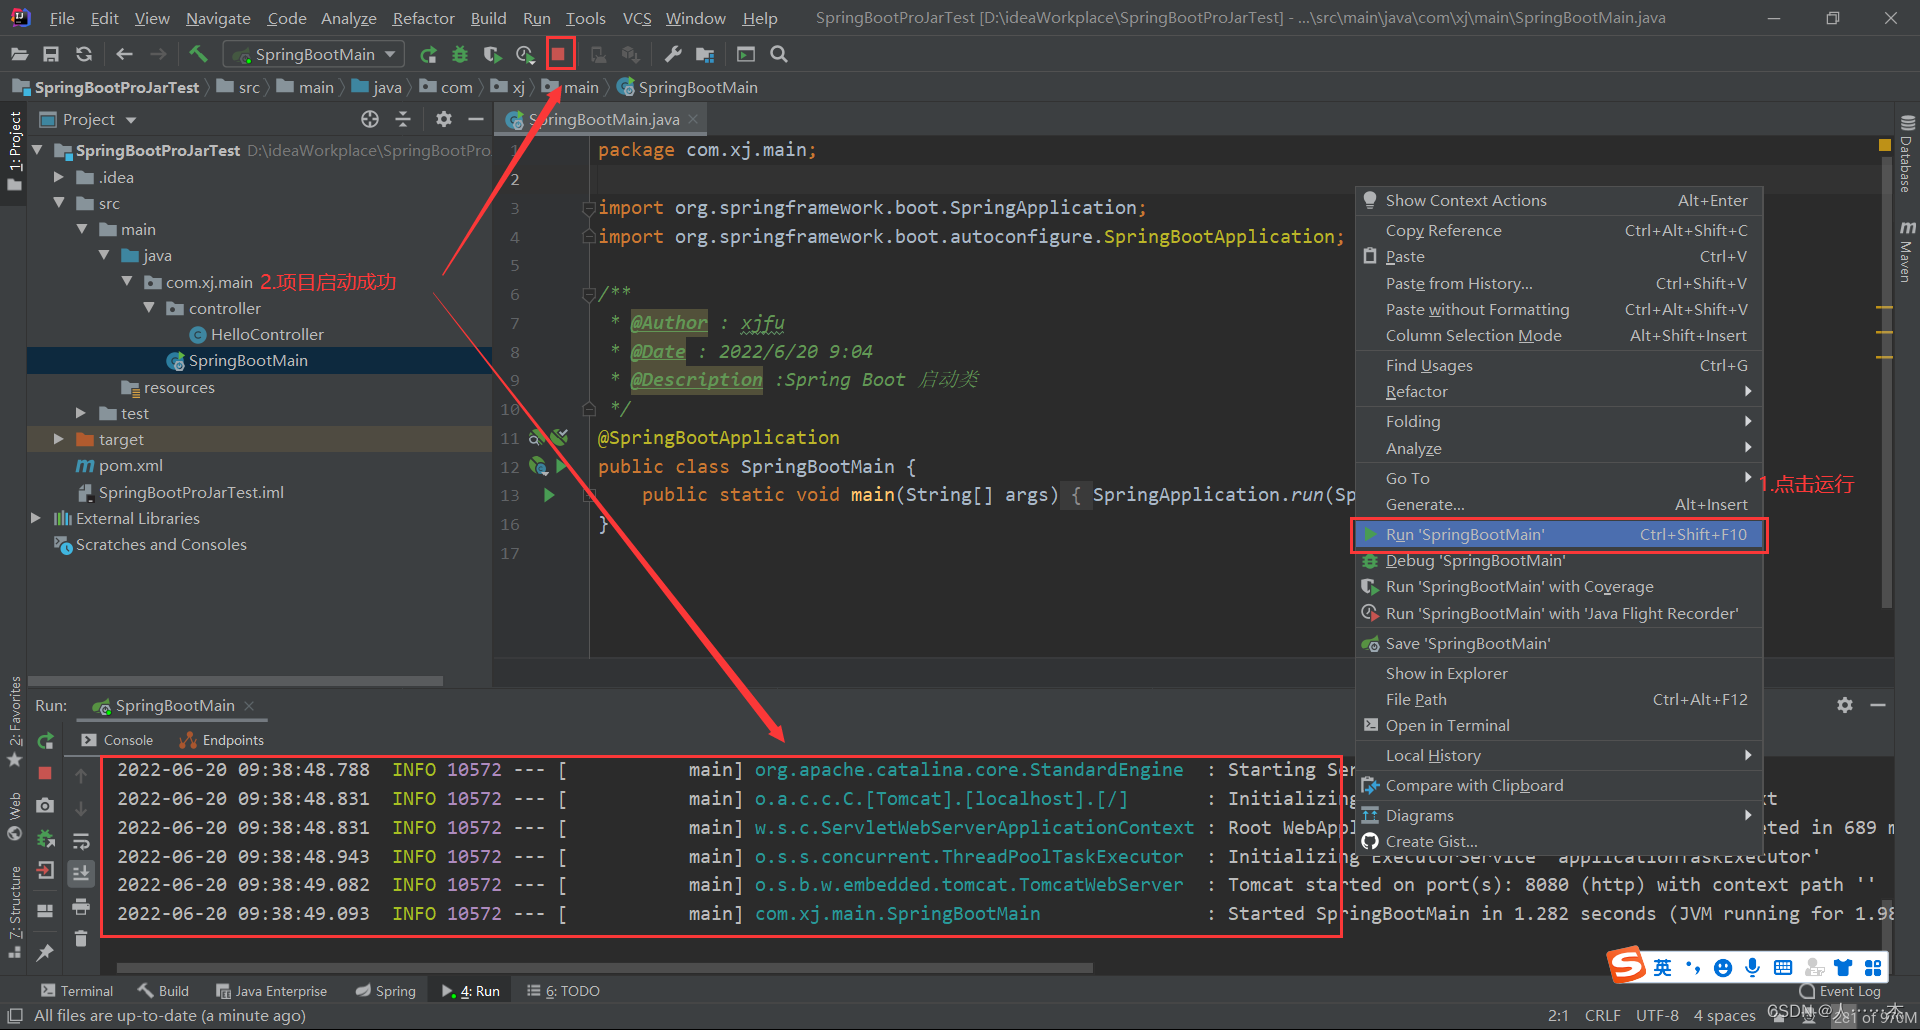This screenshot has width=1920, height=1030.
Task: Pin the Run tab with the pin icon
Action: tap(45, 953)
